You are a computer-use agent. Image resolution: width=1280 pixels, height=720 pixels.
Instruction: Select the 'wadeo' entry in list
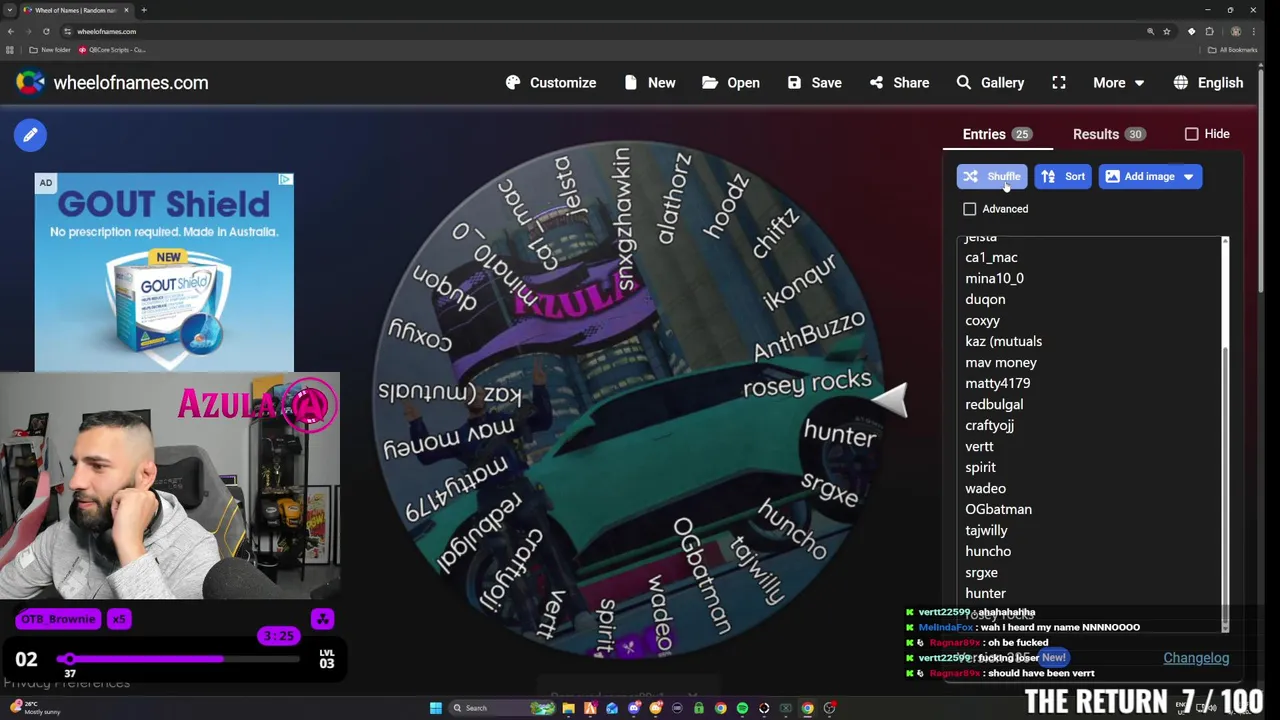(x=985, y=488)
